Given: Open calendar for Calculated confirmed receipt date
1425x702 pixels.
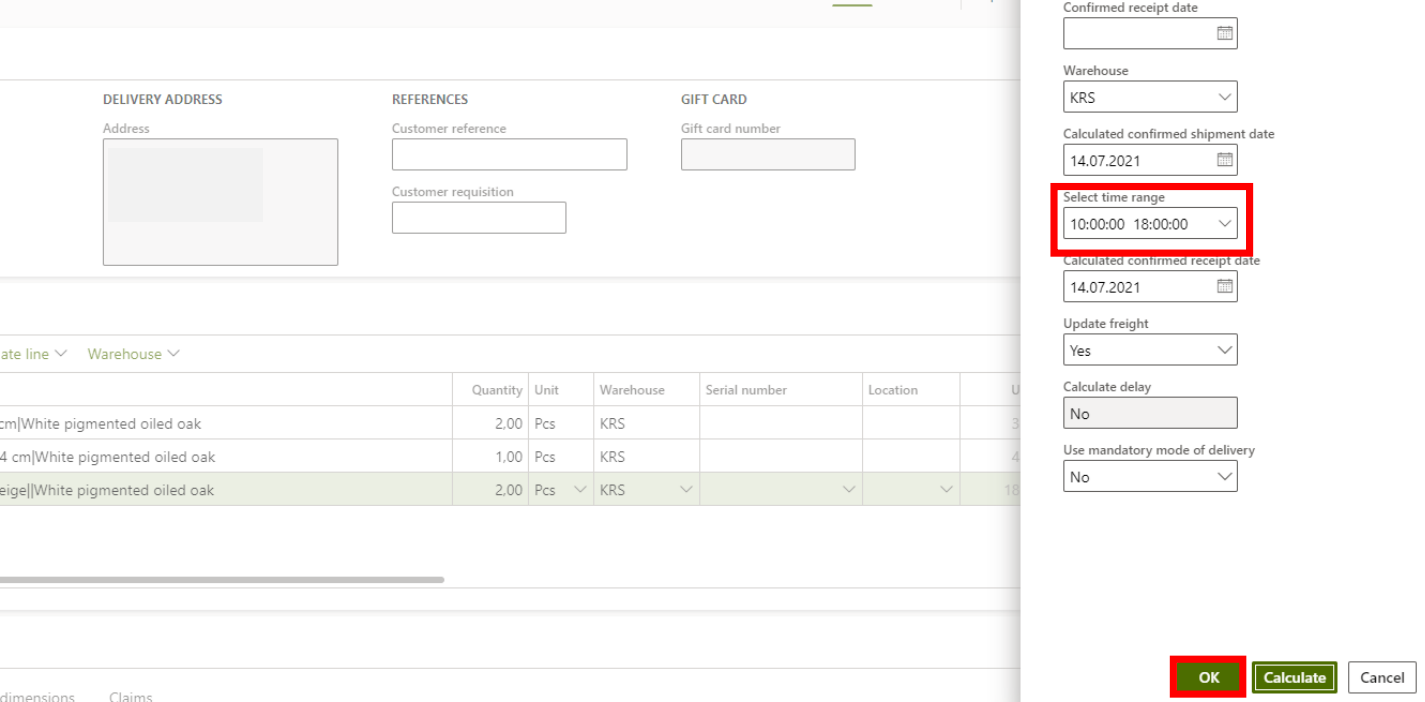Looking at the screenshot, I should click(1224, 287).
